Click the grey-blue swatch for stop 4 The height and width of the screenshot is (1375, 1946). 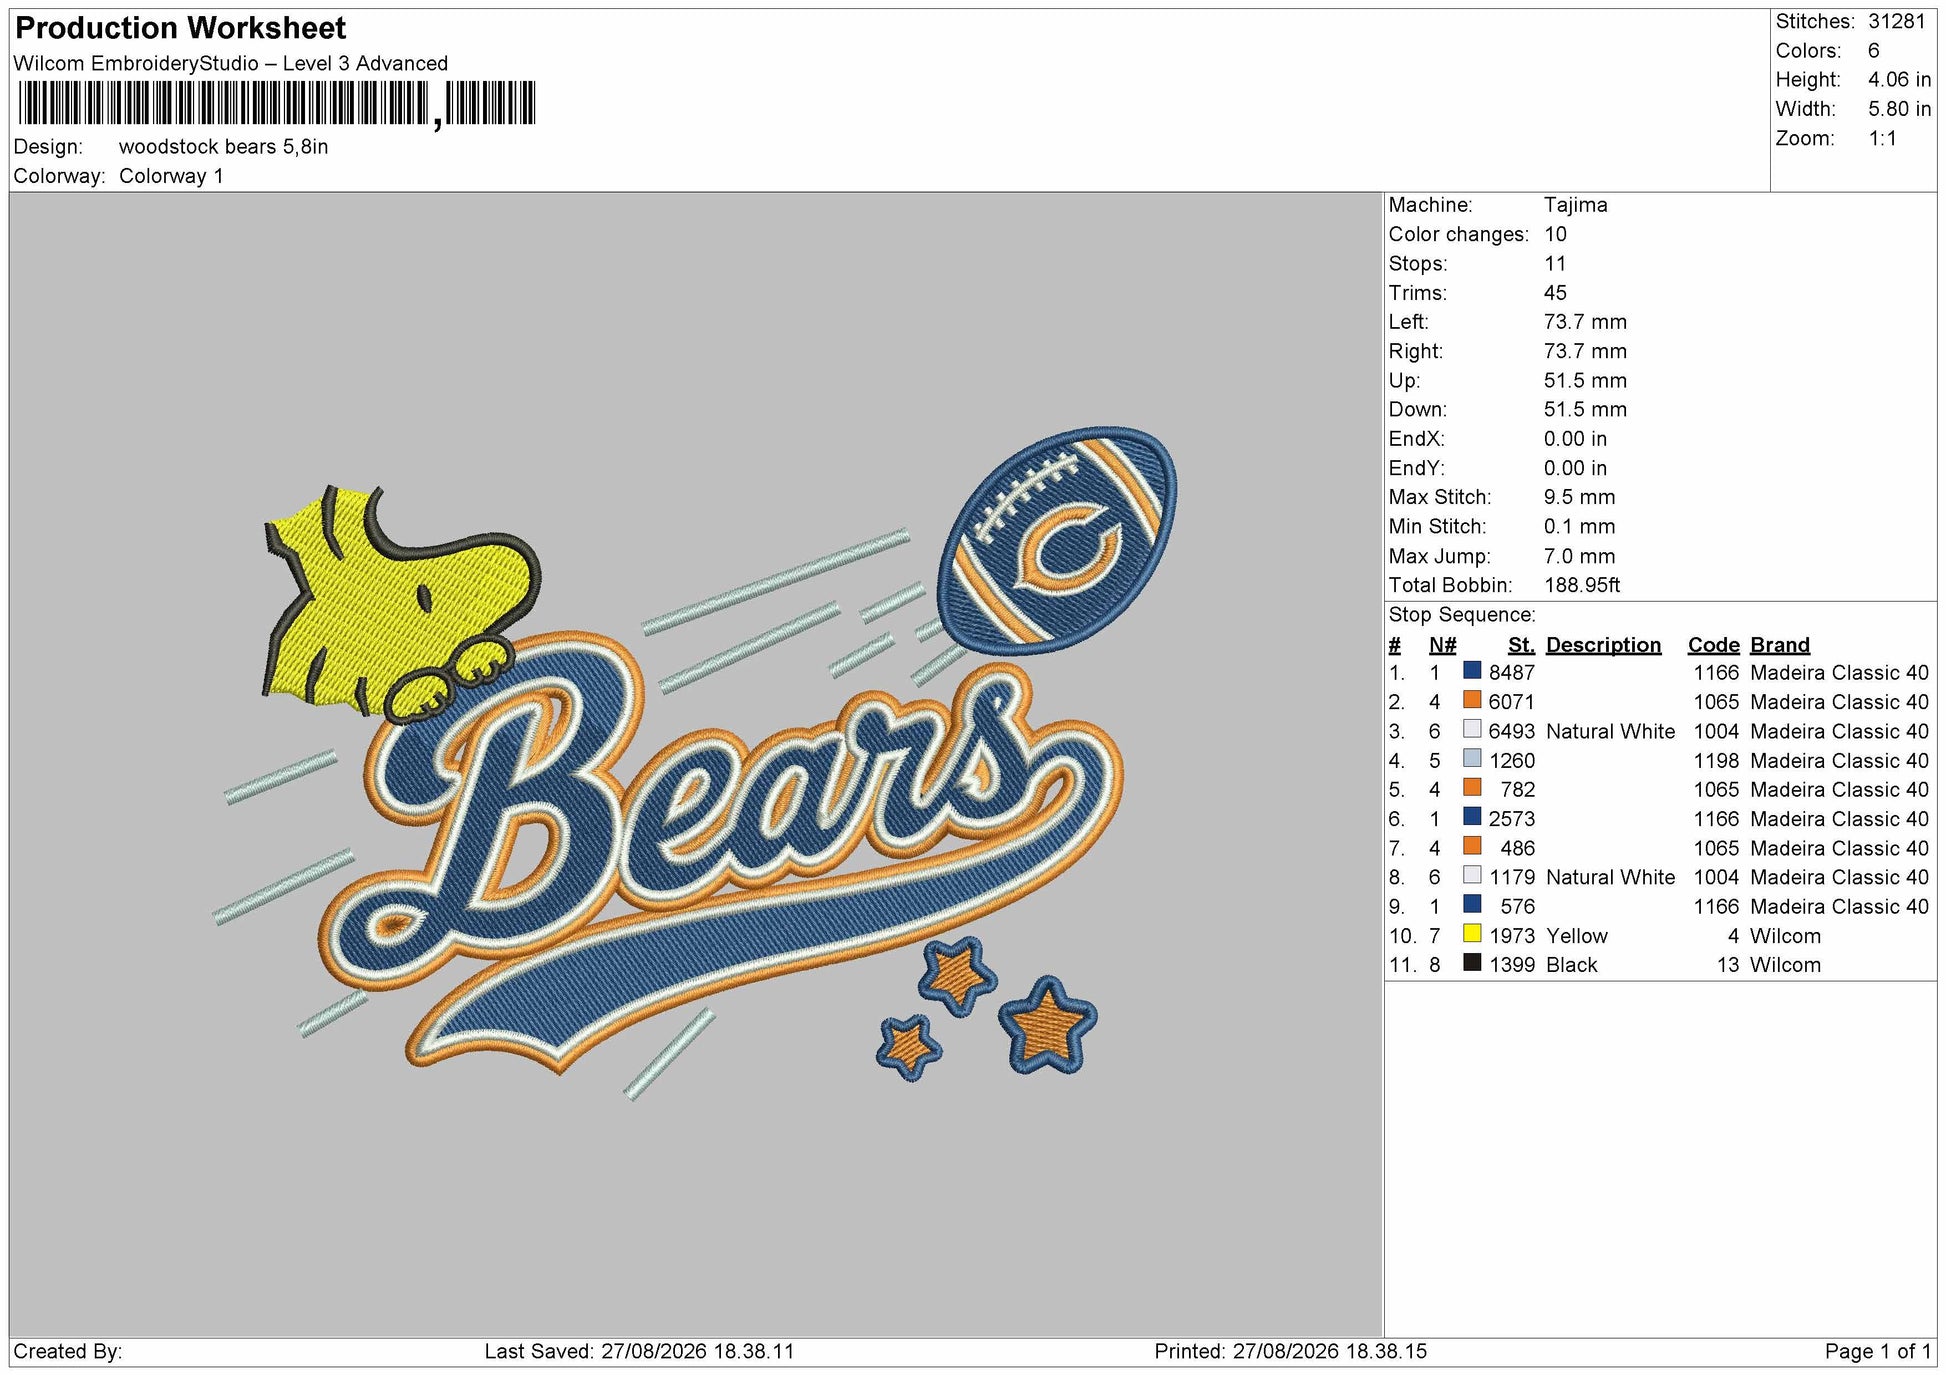[1472, 758]
